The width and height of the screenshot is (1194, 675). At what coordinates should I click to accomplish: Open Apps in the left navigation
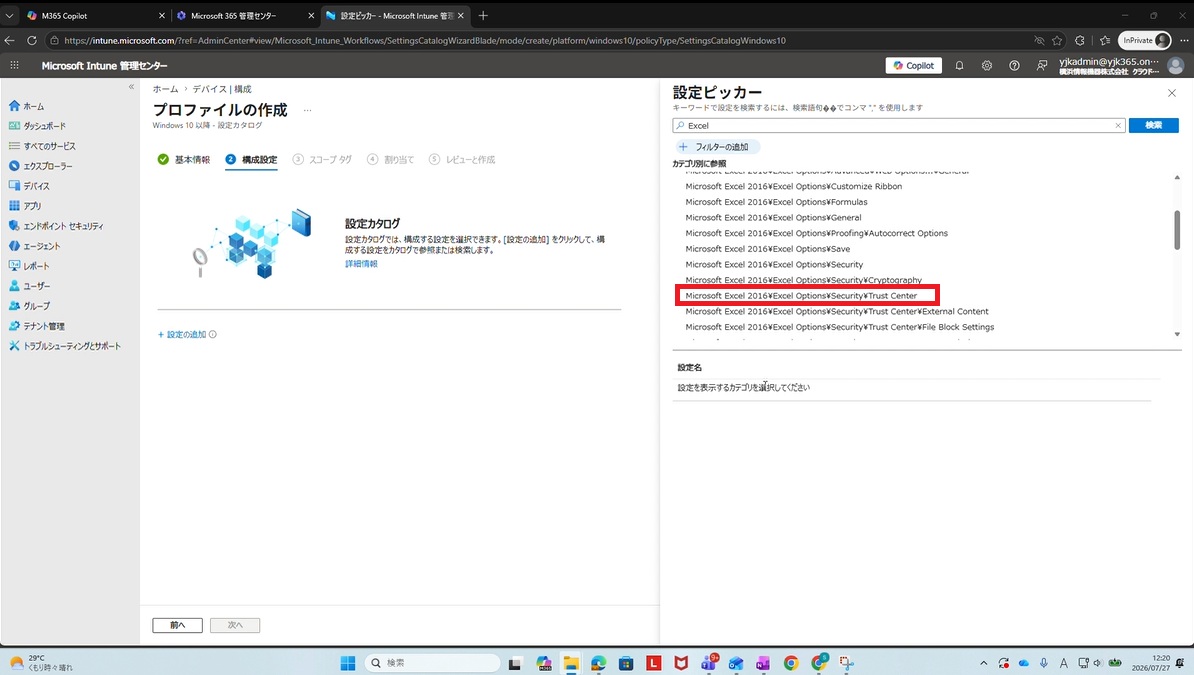(x=25, y=206)
